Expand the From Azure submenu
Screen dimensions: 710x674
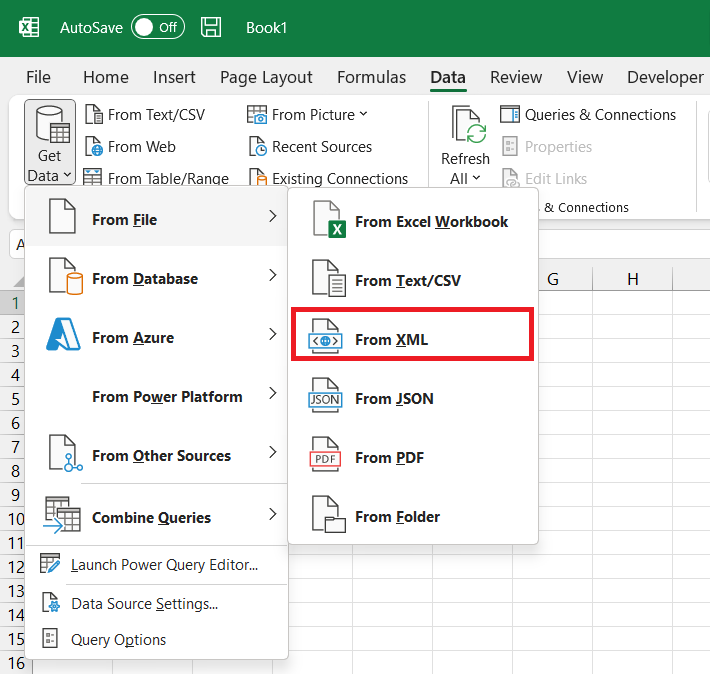click(x=157, y=336)
